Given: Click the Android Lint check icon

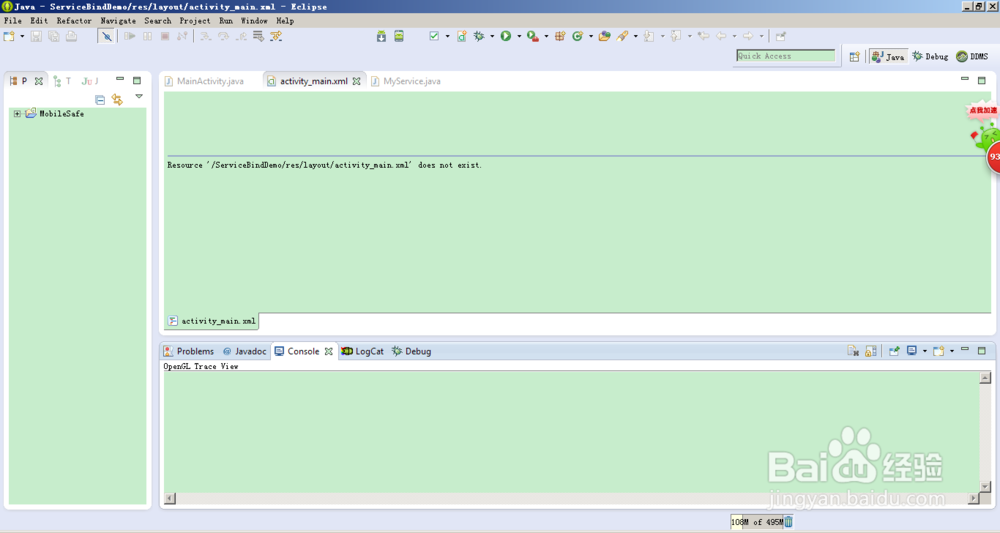Looking at the screenshot, I should (x=434, y=36).
